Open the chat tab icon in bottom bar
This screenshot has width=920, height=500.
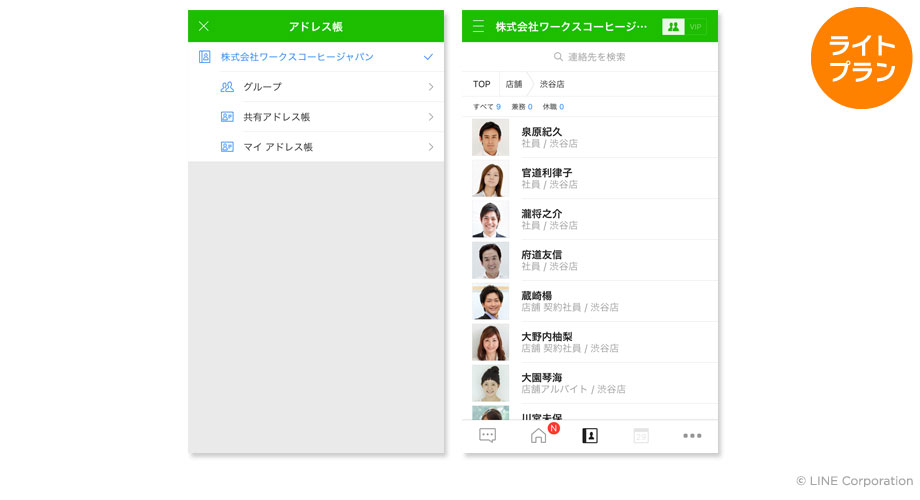click(487, 435)
